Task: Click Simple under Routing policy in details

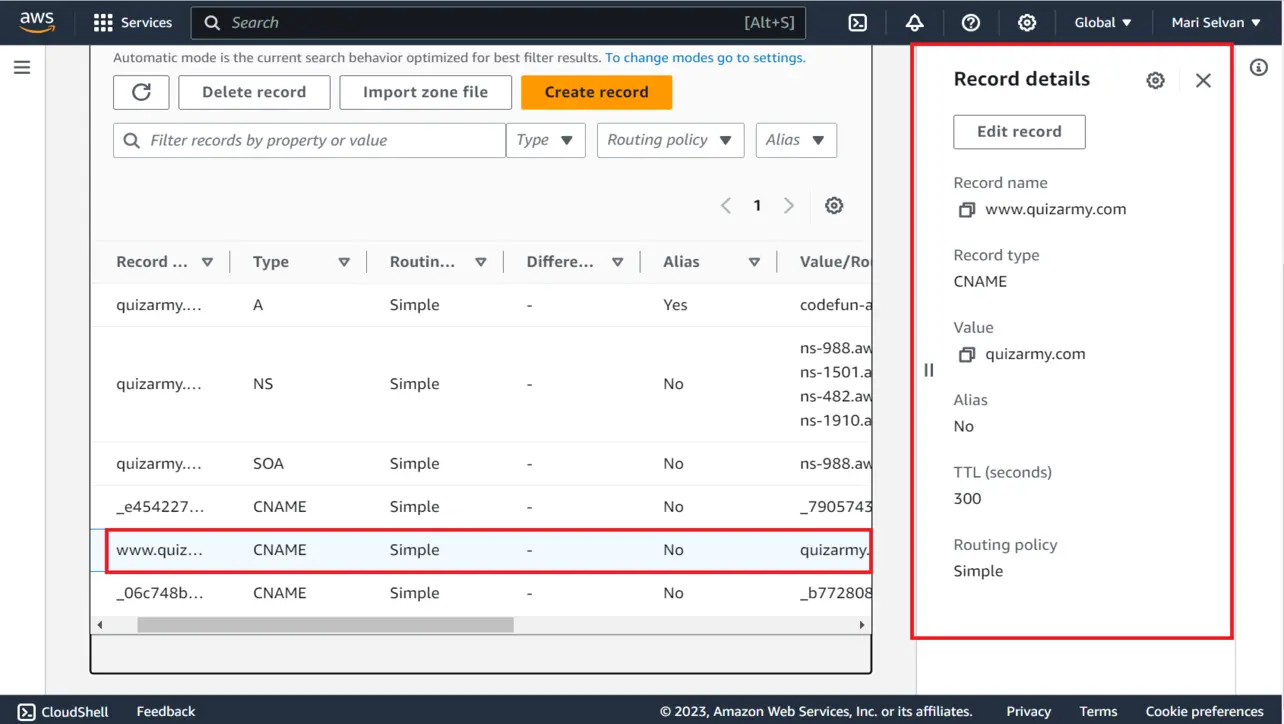Action: click(x=978, y=572)
